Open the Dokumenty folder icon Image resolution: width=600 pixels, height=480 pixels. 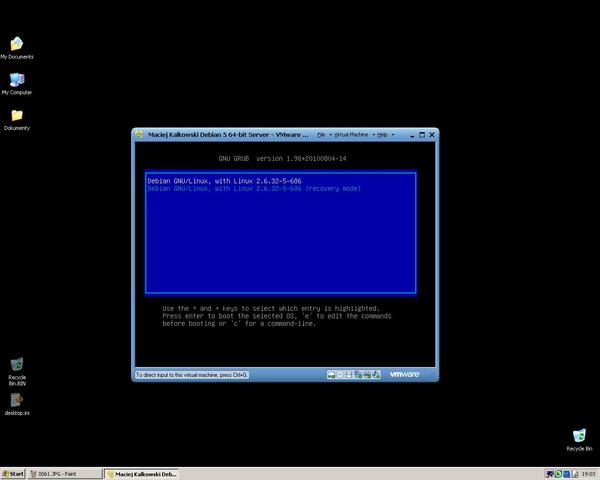pyautogui.click(x=16, y=116)
